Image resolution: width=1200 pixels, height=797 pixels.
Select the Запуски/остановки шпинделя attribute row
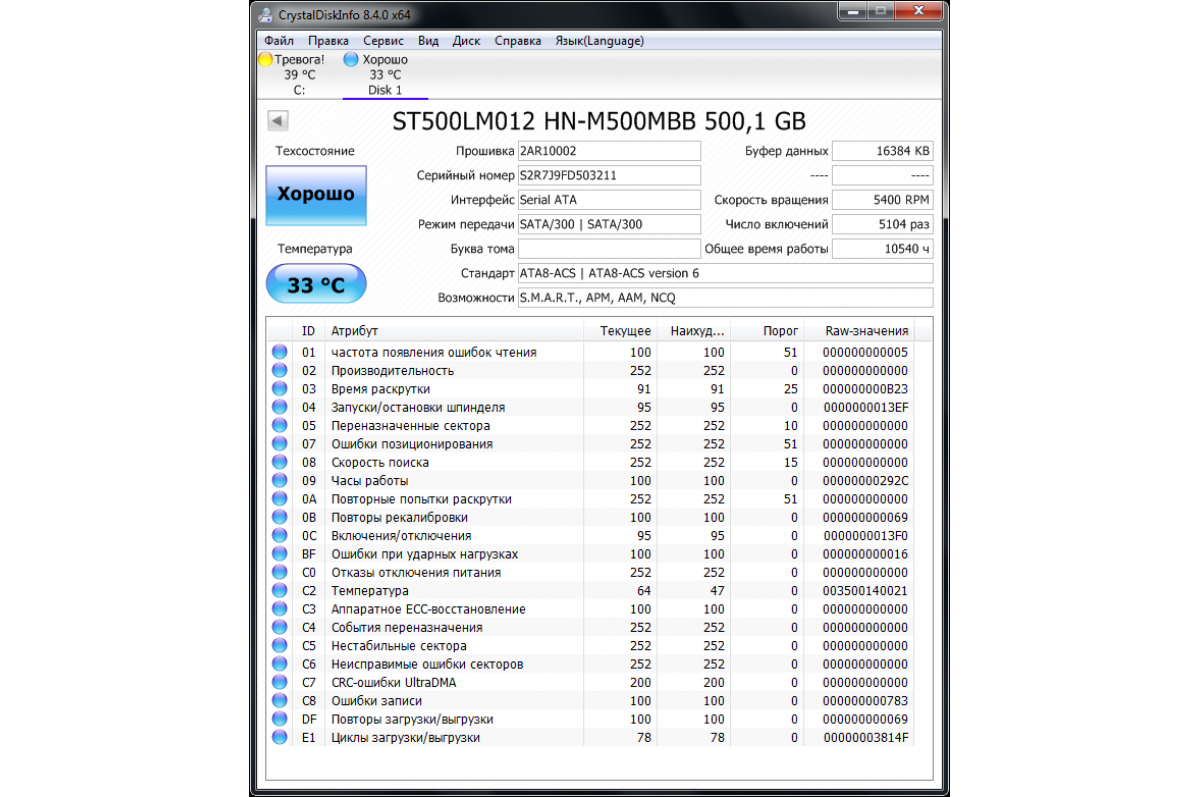[x=591, y=407]
